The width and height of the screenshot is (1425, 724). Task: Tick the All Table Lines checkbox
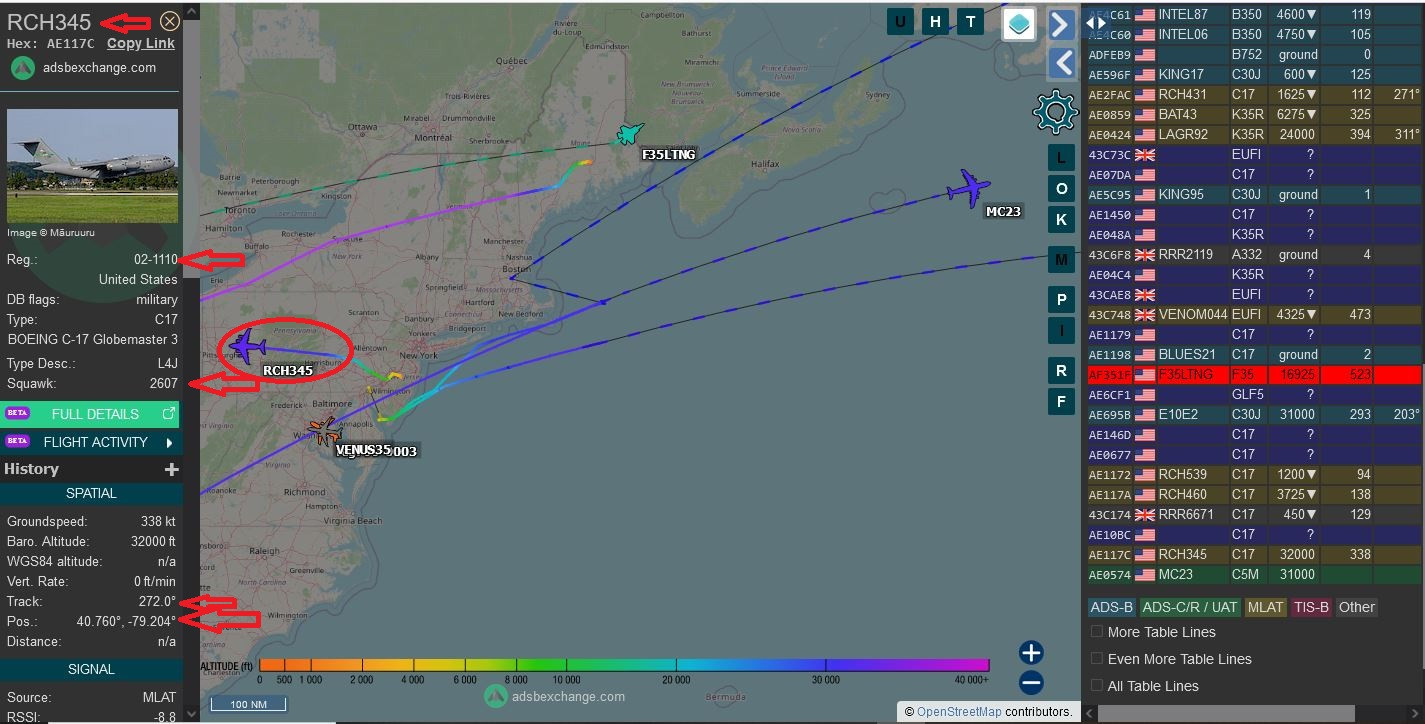[x=1097, y=686]
